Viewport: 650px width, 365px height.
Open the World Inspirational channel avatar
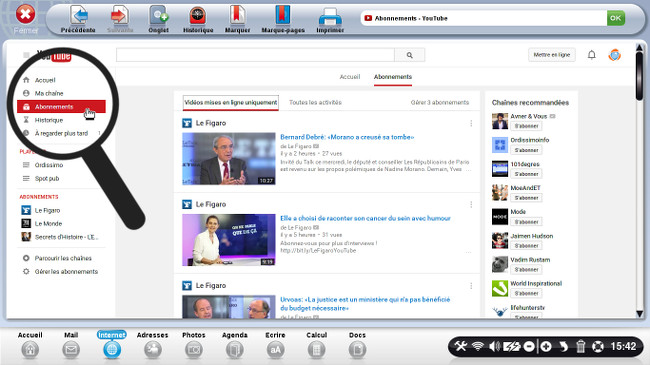tap(500, 288)
